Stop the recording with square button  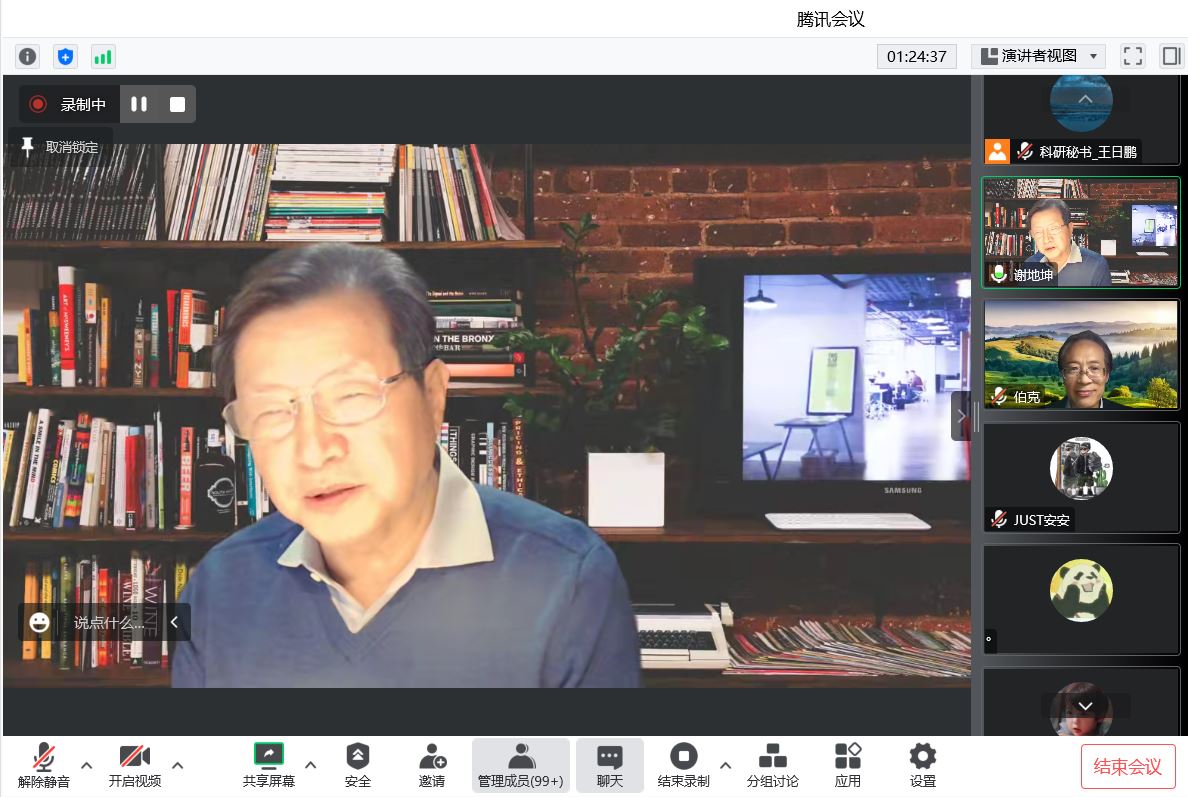(x=177, y=104)
